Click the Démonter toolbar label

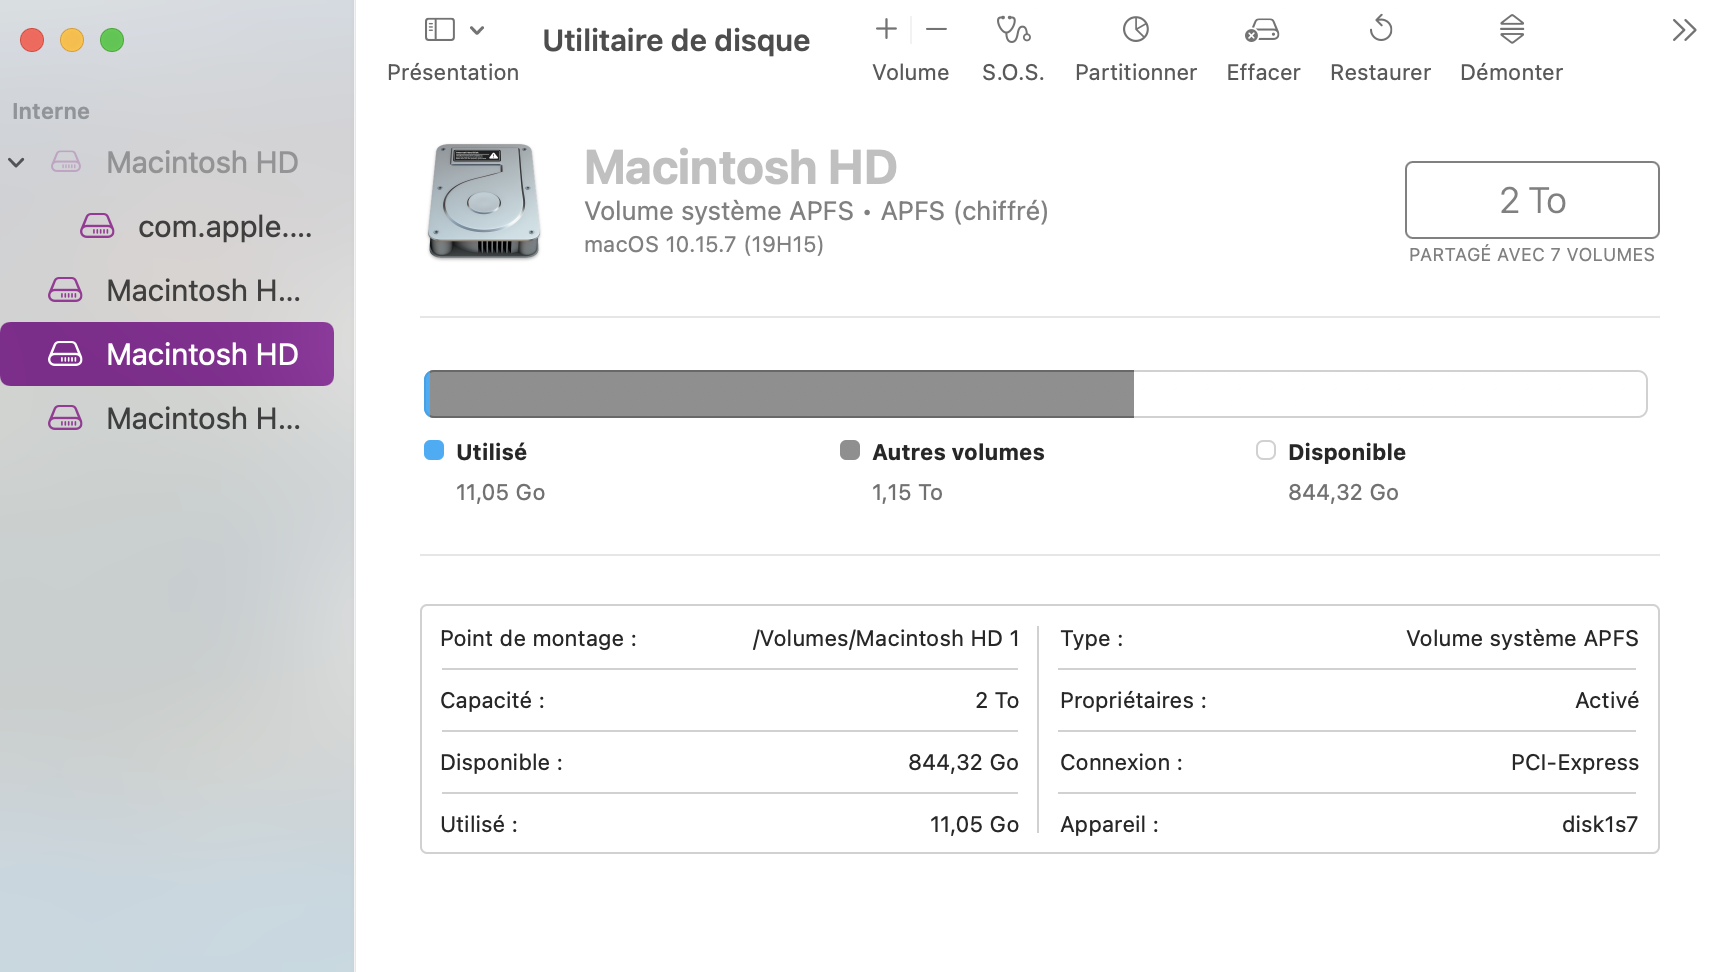point(1512,73)
